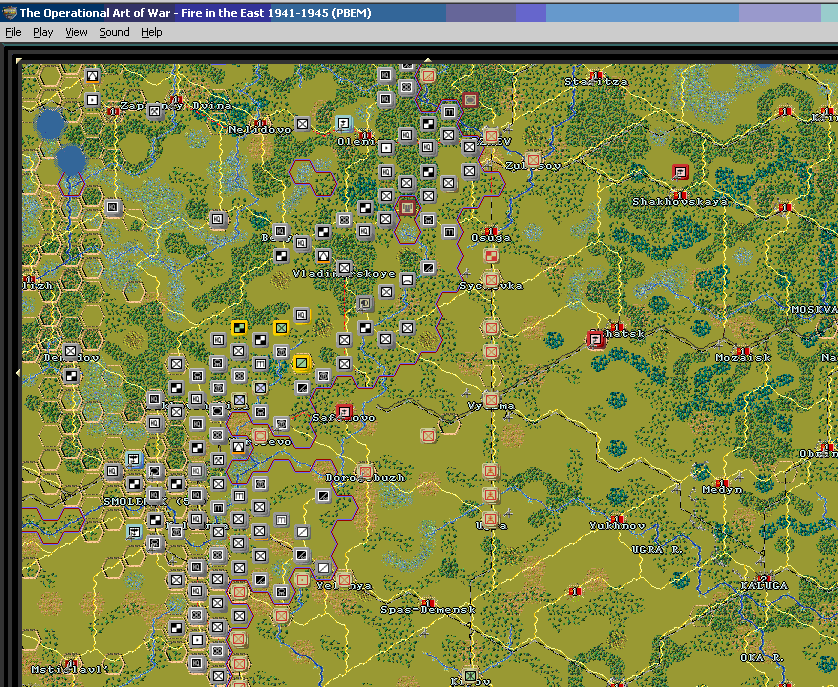Select the pink unit at Vyazma
The width and height of the screenshot is (839, 687).
(x=491, y=399)
